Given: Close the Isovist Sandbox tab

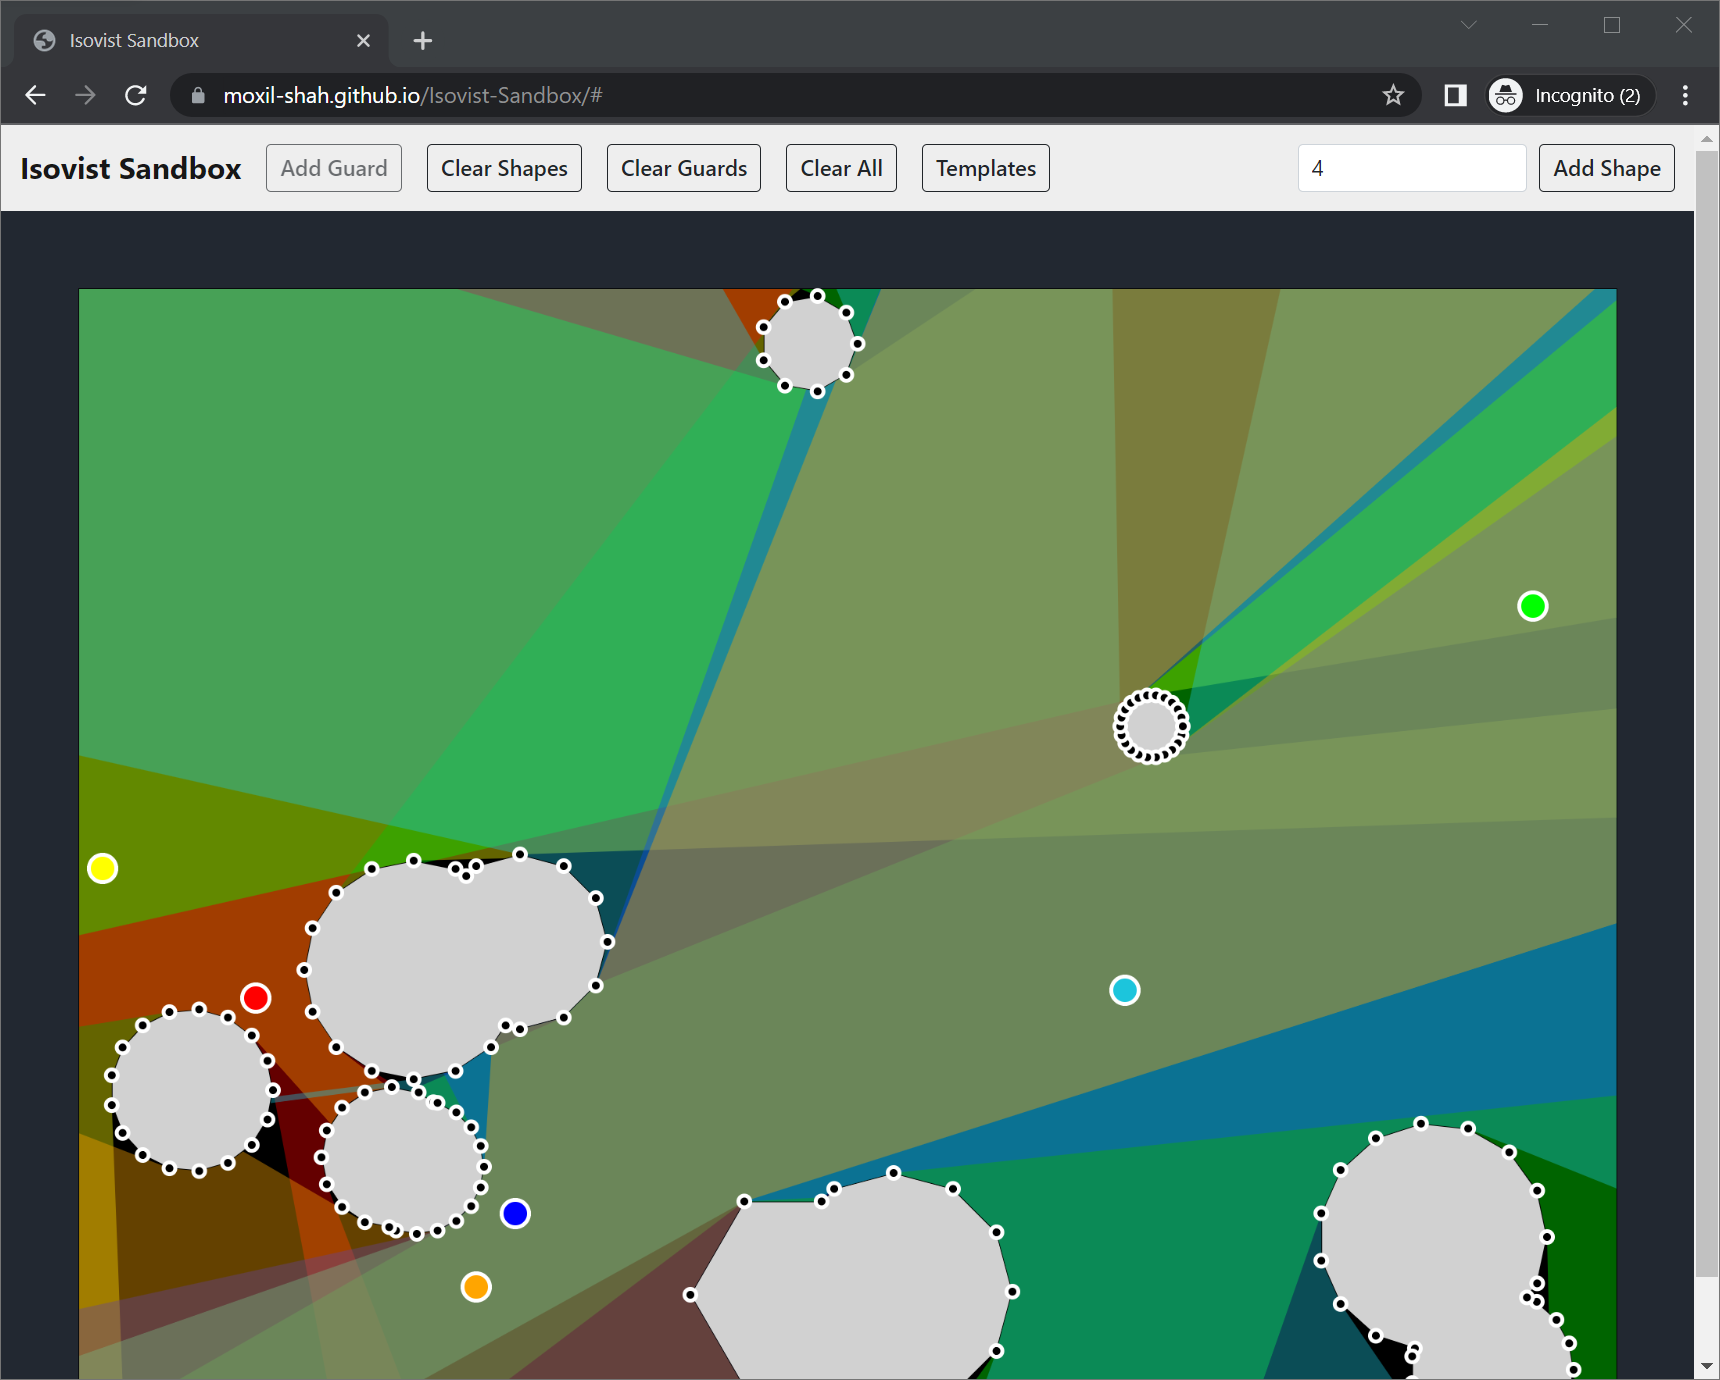Looking at the screenshot, I should [363, 40].
